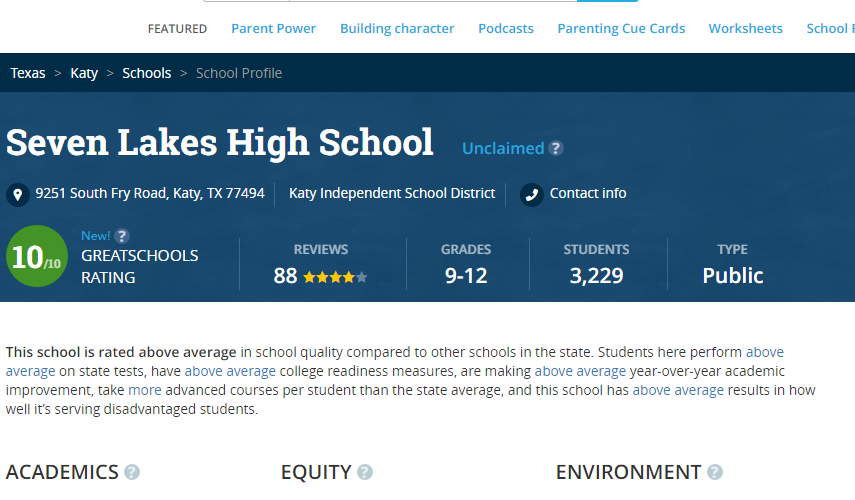Navigate to Katy in the breadcrumb
The height and width of the screenshot is (500, 855).
[x=84, y=73]
